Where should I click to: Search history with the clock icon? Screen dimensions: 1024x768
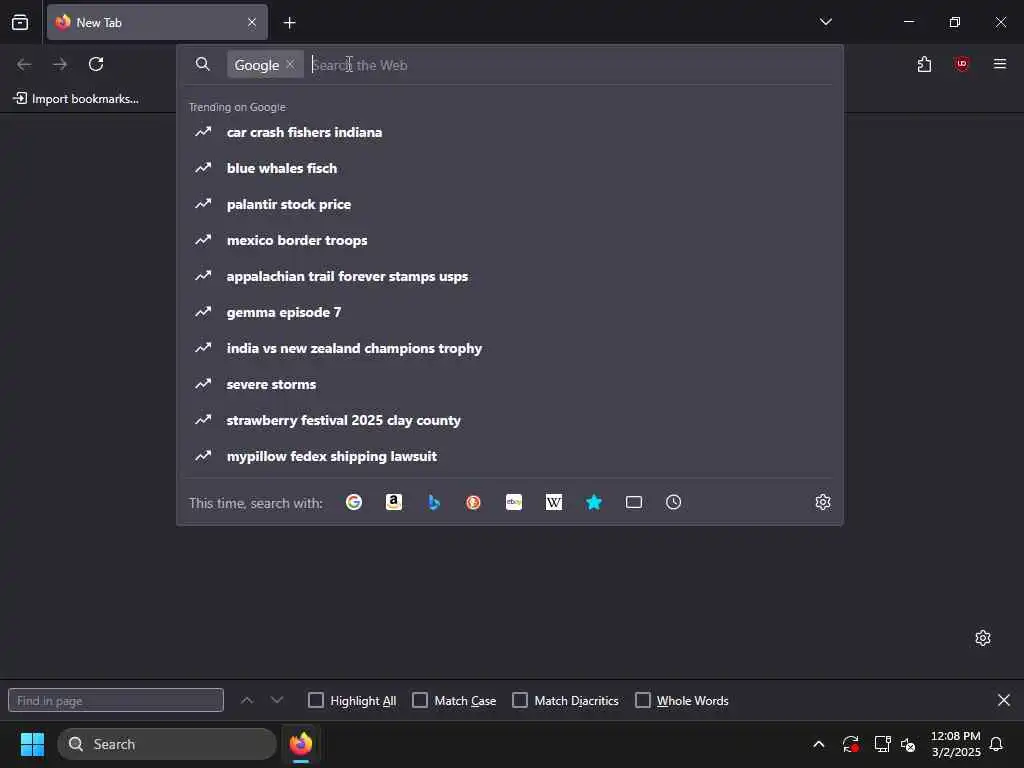point(673,502)
